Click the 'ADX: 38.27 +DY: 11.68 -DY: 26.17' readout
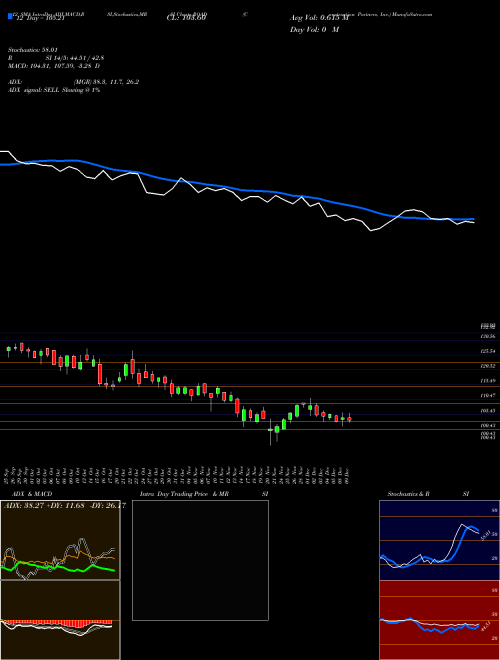The width and height of the screenshot is (500, 660). (x=64, y=506)
